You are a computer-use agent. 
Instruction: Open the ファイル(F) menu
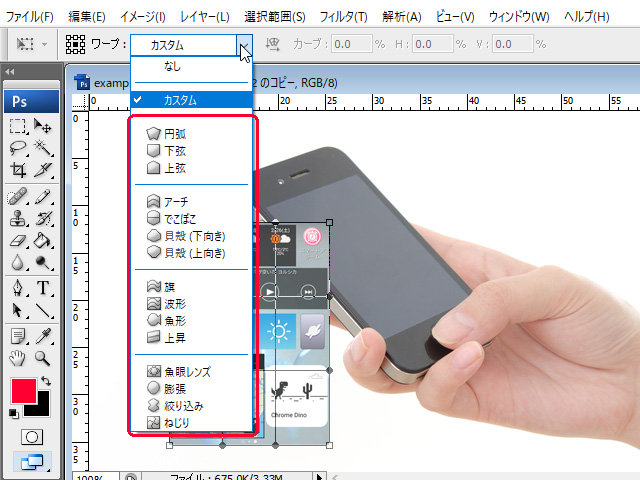[x=29, y=17]
